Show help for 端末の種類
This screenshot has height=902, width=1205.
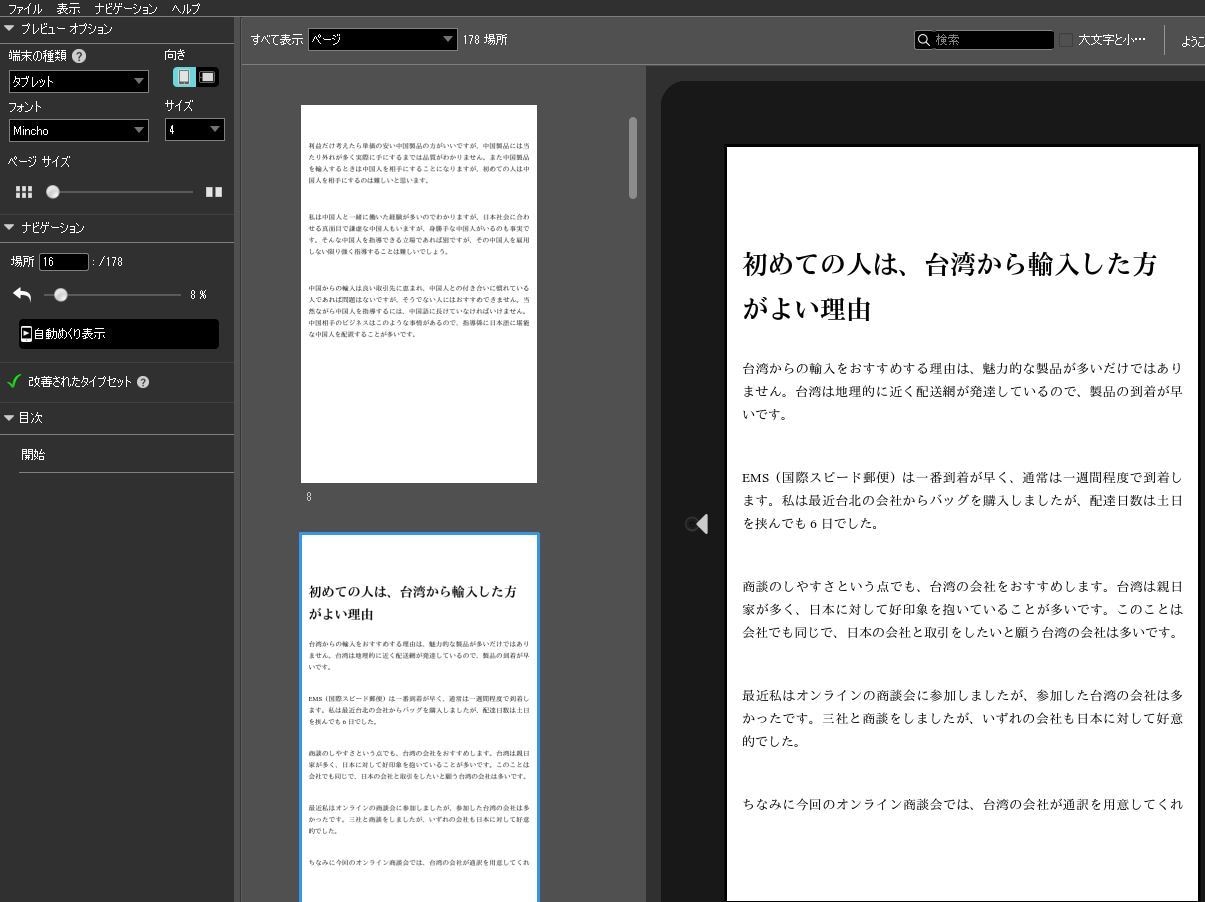tap(79, 56)
